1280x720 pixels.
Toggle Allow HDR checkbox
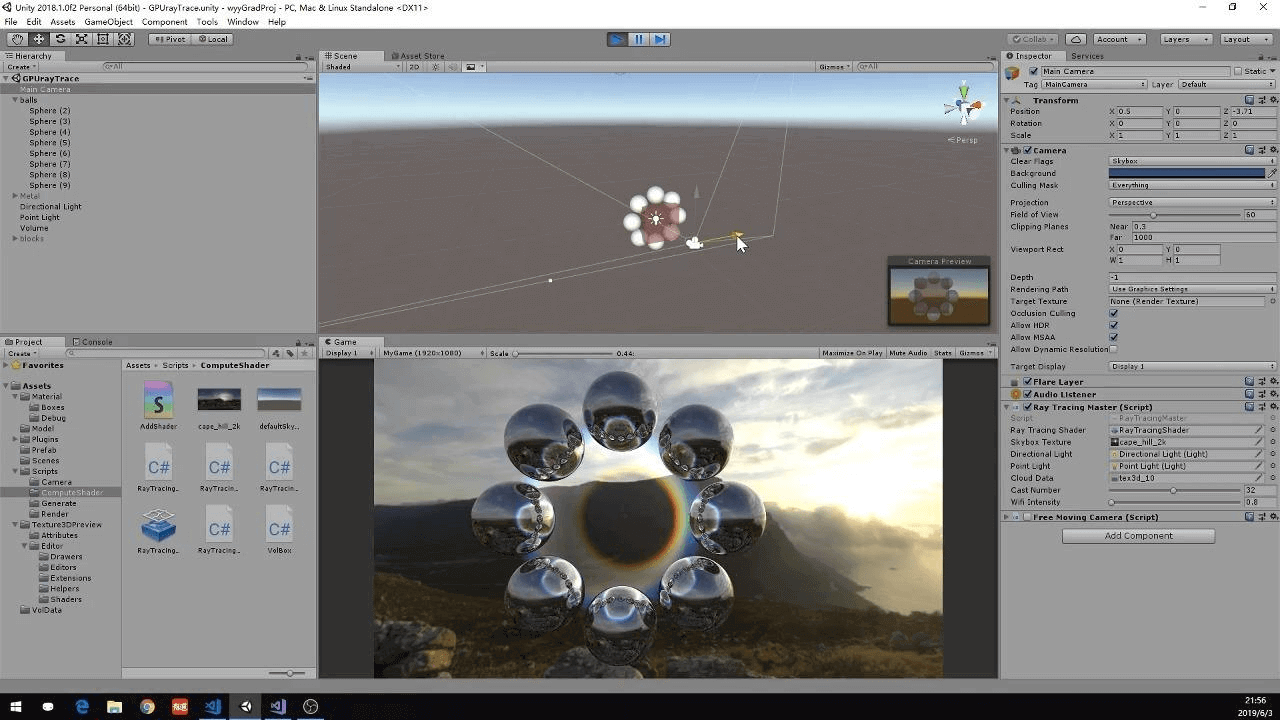pyautogui.click(x=1113, y=325)
